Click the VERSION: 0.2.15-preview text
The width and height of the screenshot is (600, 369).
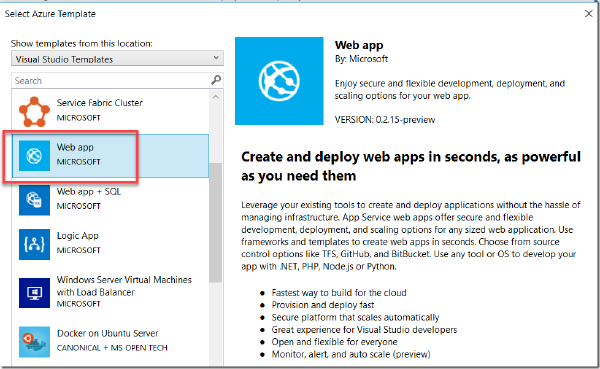(x=385, y=120)
